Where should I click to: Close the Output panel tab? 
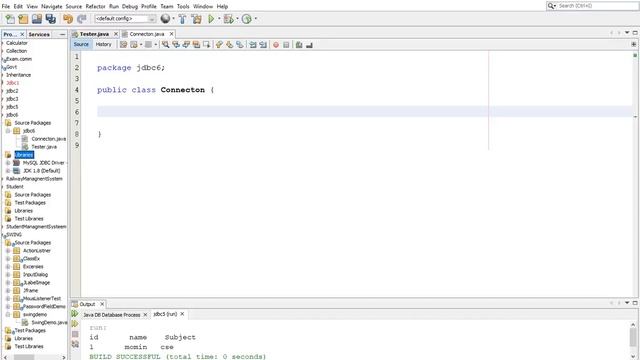(x=102, y=304)
